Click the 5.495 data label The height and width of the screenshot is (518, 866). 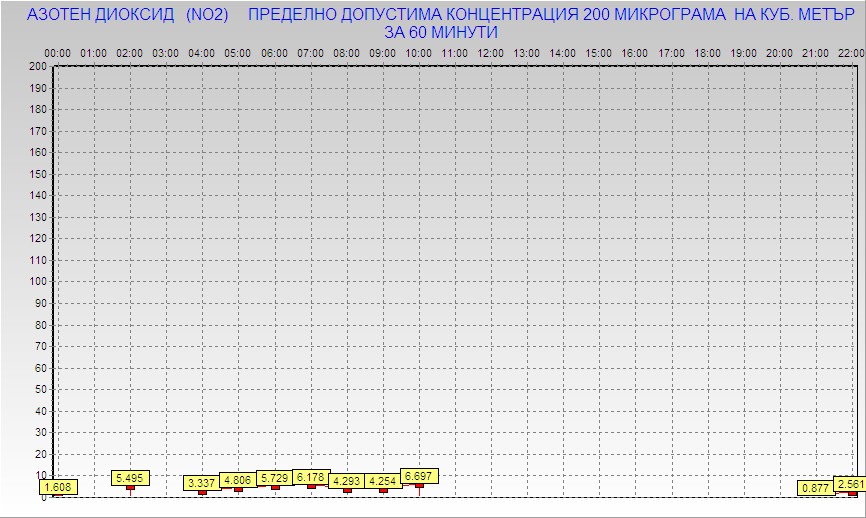(x=130, y=479)
